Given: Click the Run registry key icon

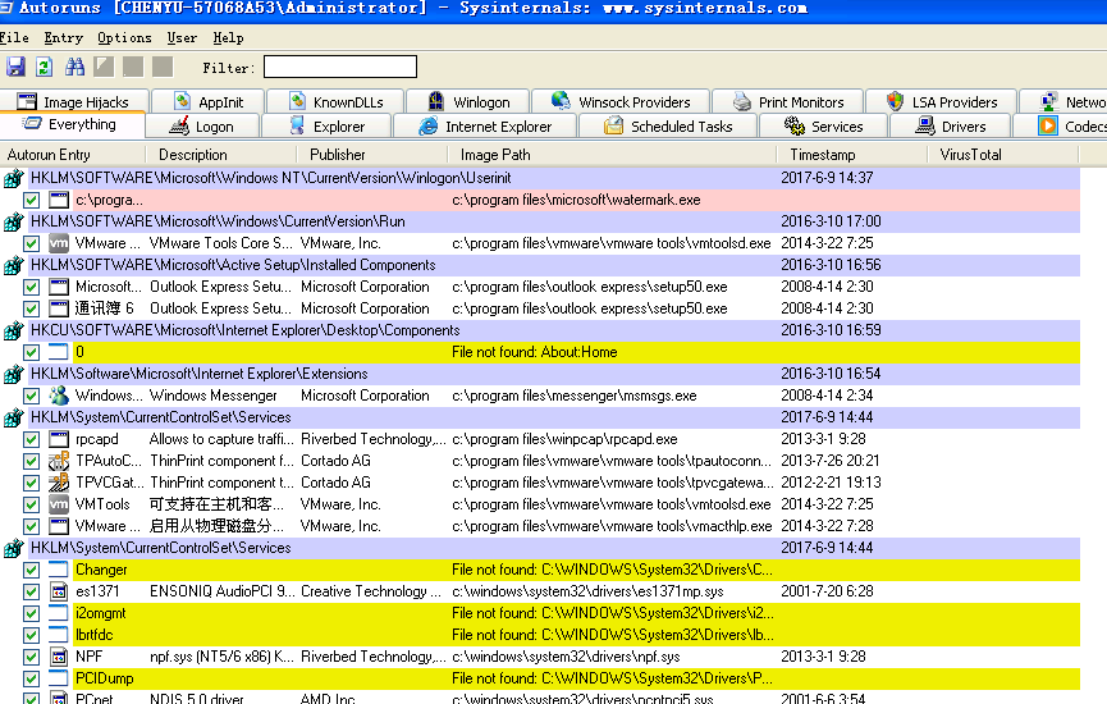Looking at the screenshot, I should click(13, 222).
